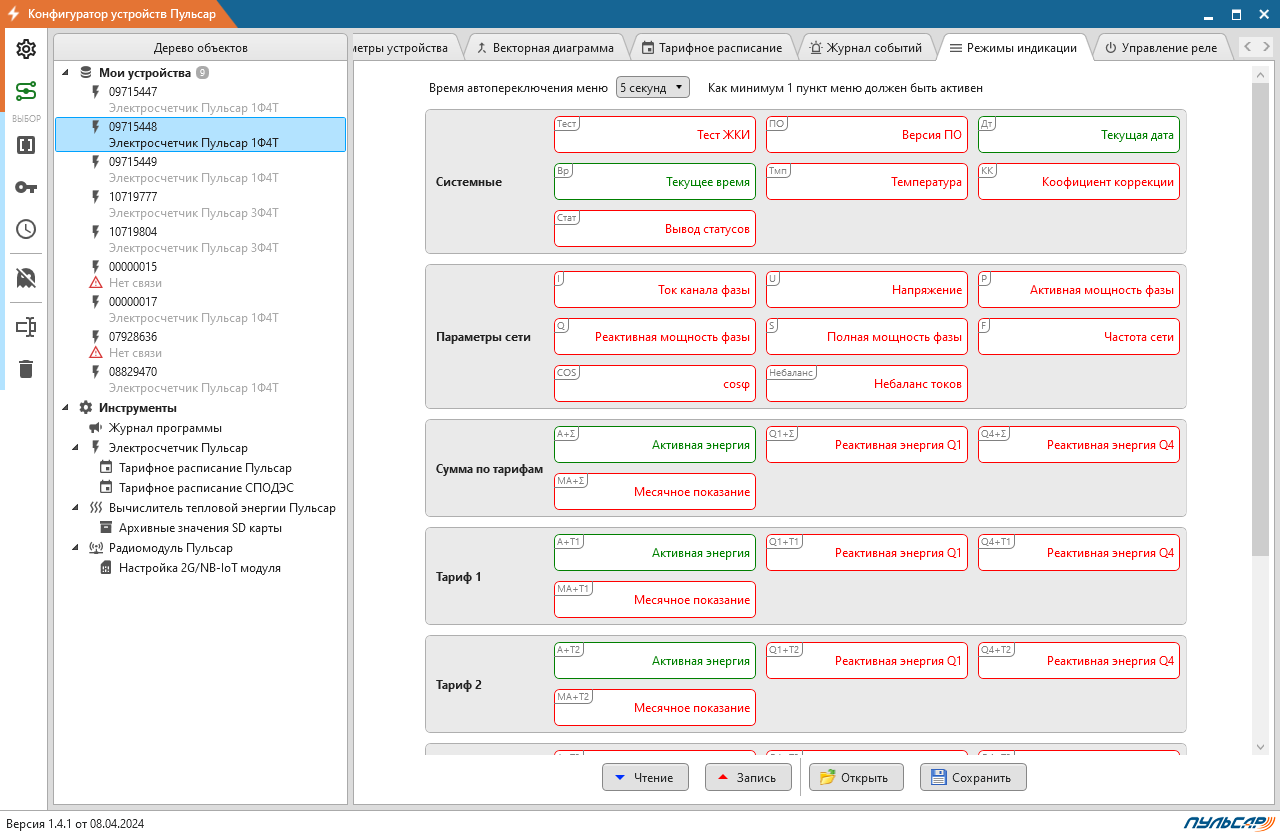
Task: Click the Чтение button
Action: [x=645, y=777]
